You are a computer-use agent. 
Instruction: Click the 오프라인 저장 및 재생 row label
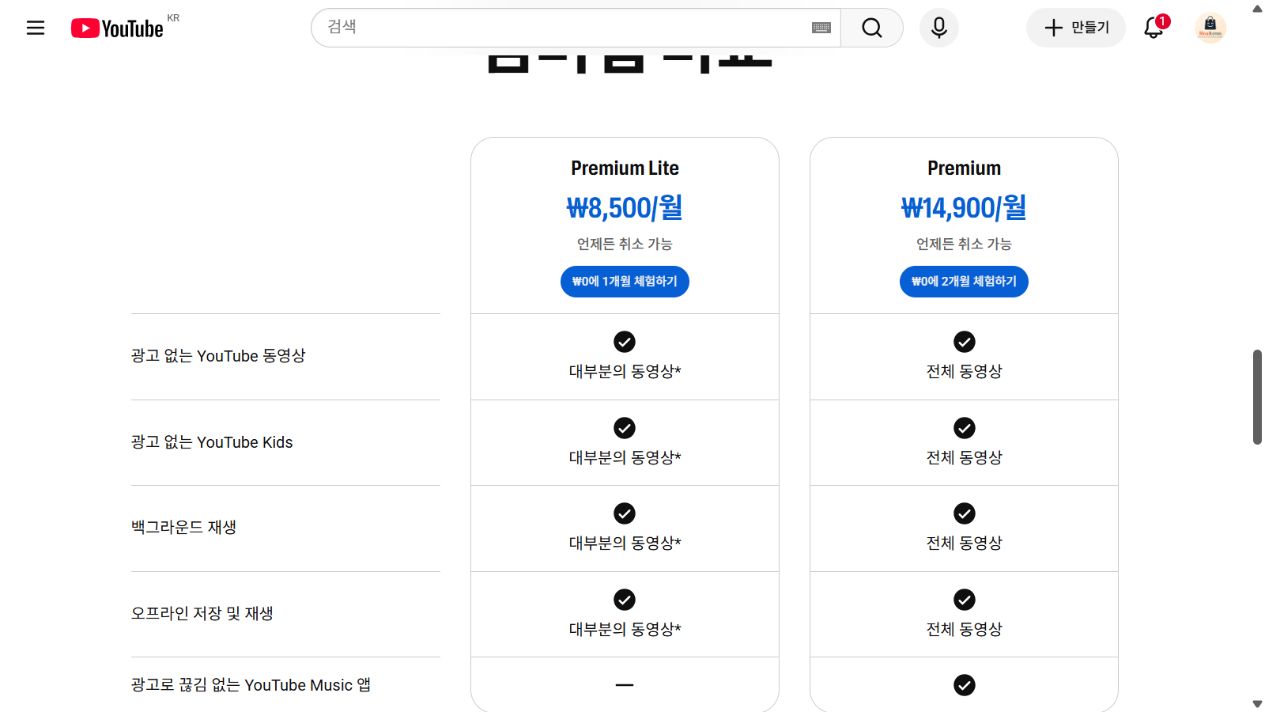pos(202,613)
